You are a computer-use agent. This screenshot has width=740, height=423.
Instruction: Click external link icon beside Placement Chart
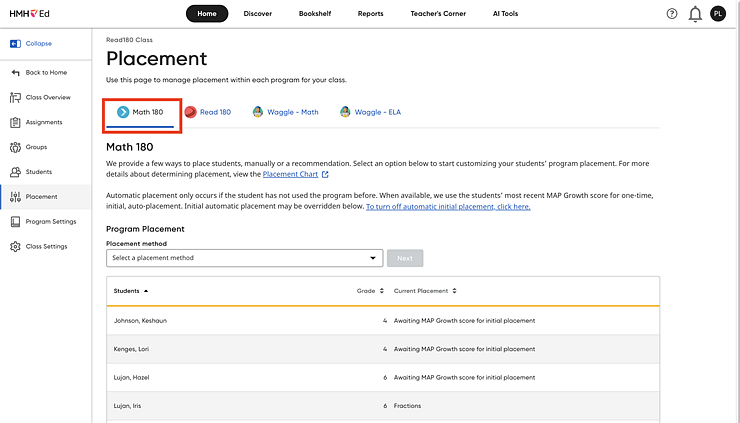[325, 175]
